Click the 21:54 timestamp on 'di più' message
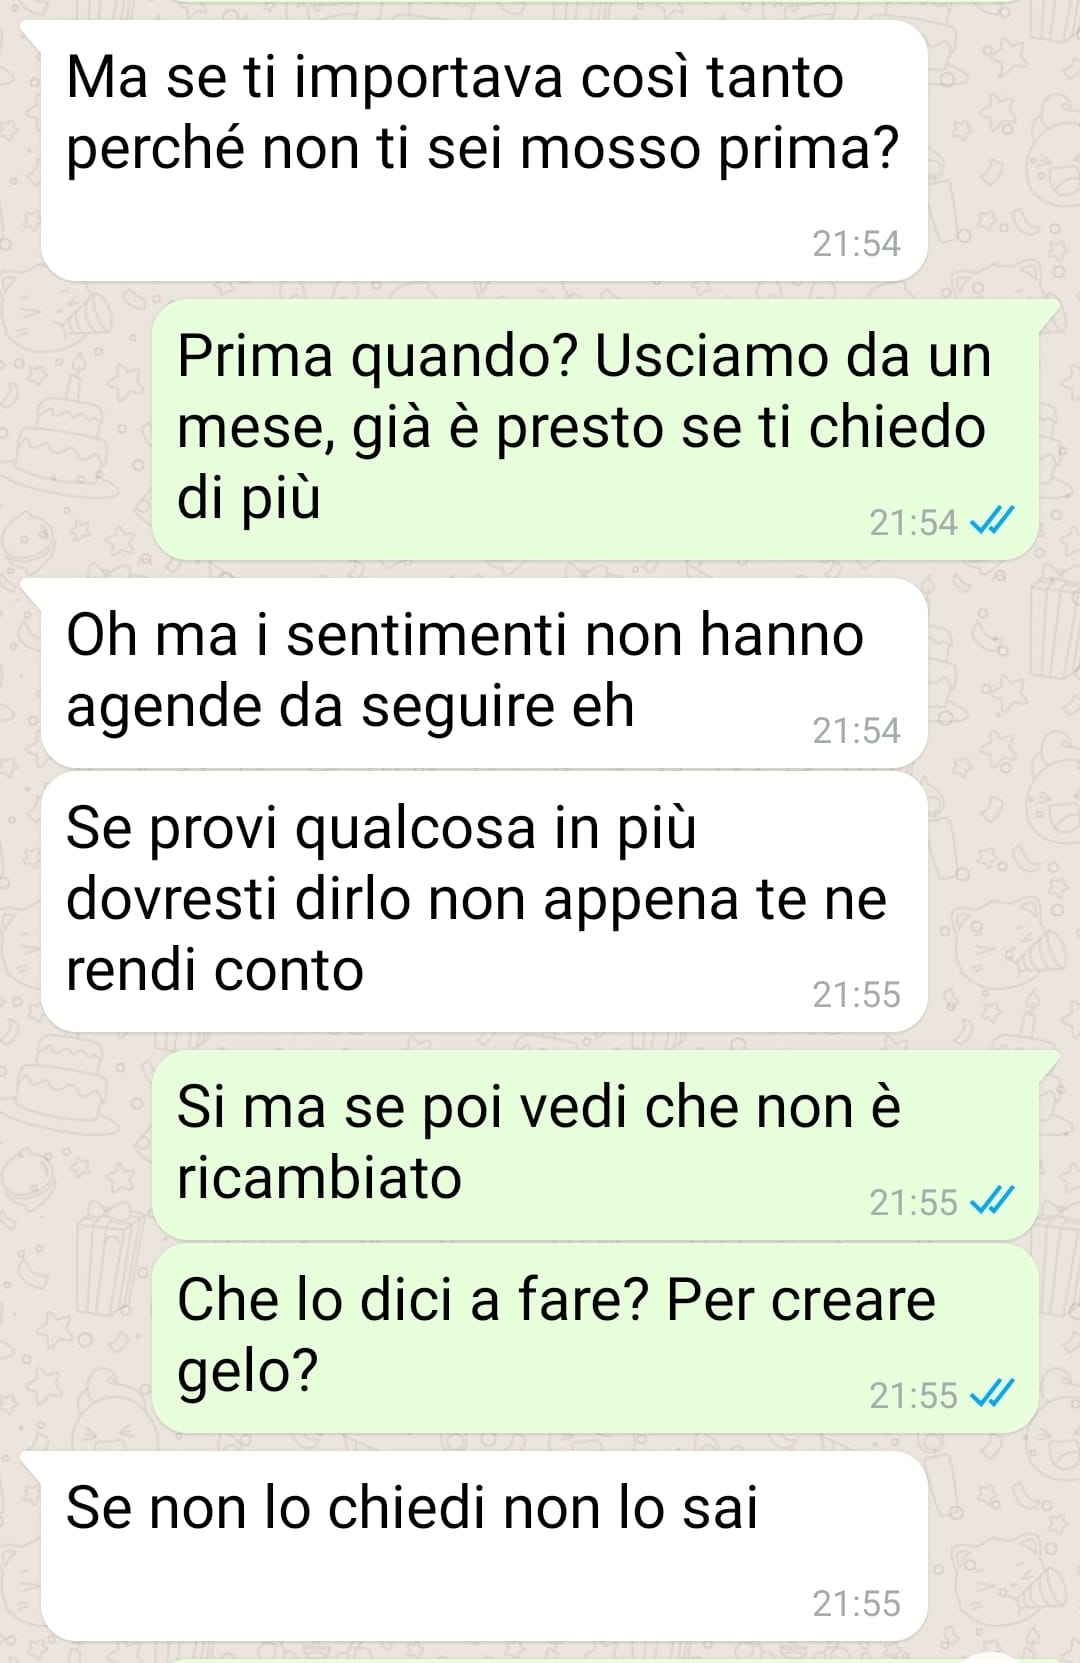This screenshot has width=1080, height=1663. pyautogui.click(x=913, y=522)
